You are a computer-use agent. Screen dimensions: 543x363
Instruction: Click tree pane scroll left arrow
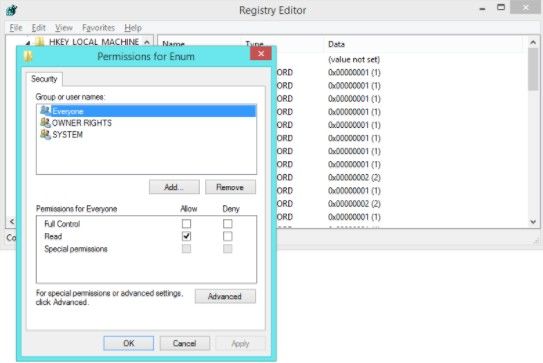coord(11,221)
